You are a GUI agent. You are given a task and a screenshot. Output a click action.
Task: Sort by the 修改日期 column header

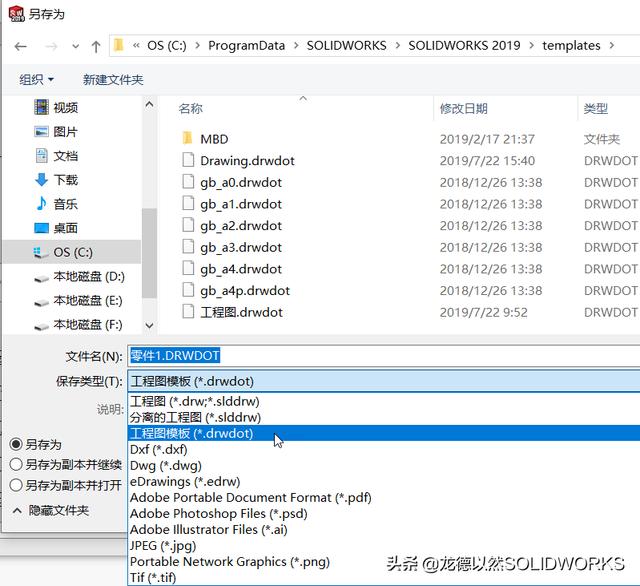click(x=463, y=109)
